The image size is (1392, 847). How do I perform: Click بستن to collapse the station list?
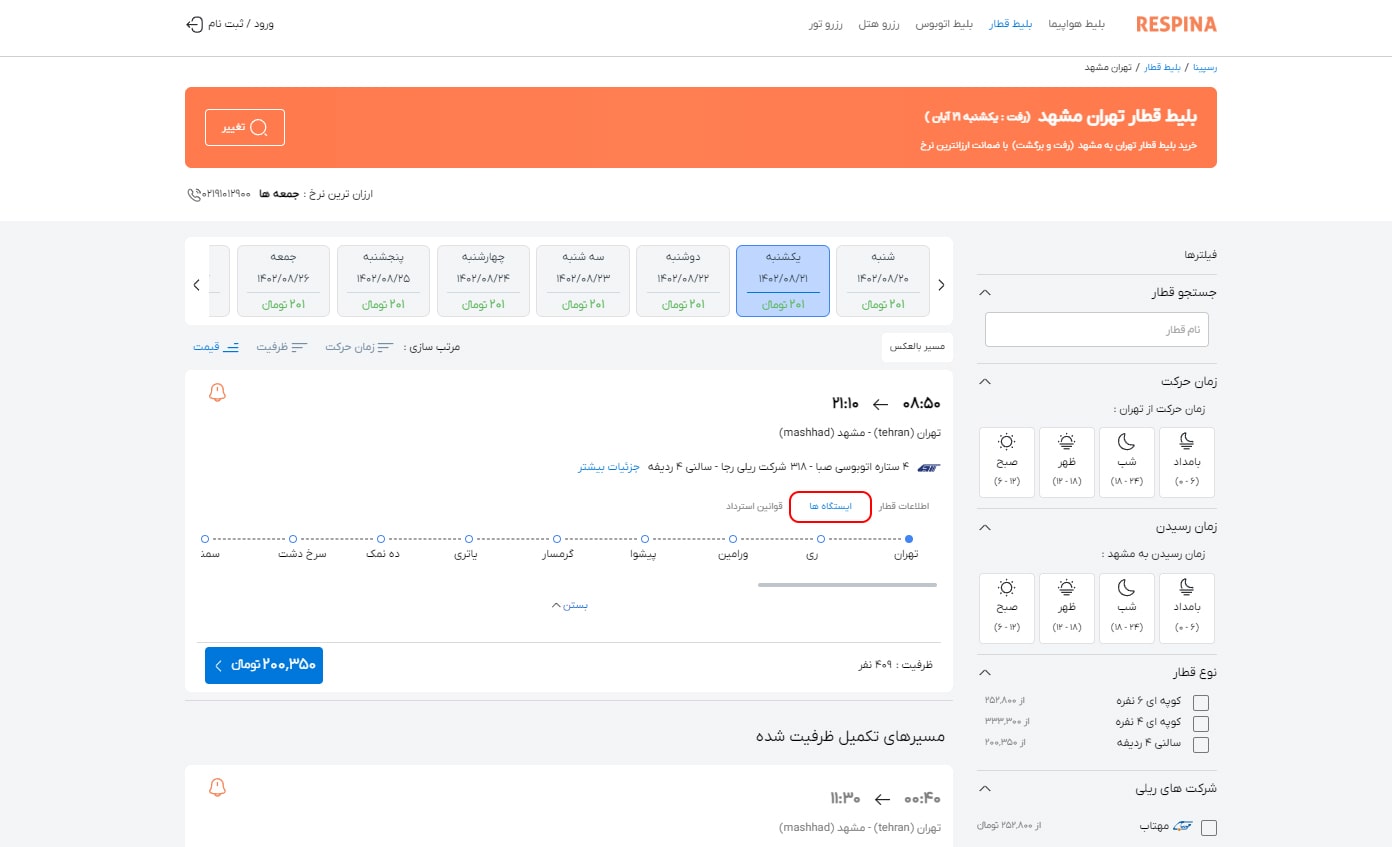[570, 604]
